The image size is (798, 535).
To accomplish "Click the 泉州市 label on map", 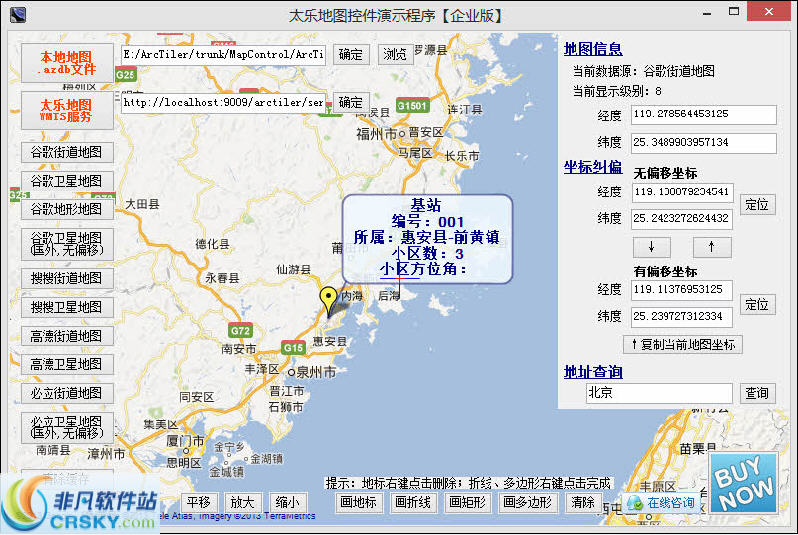I will [x=316, y=372].
